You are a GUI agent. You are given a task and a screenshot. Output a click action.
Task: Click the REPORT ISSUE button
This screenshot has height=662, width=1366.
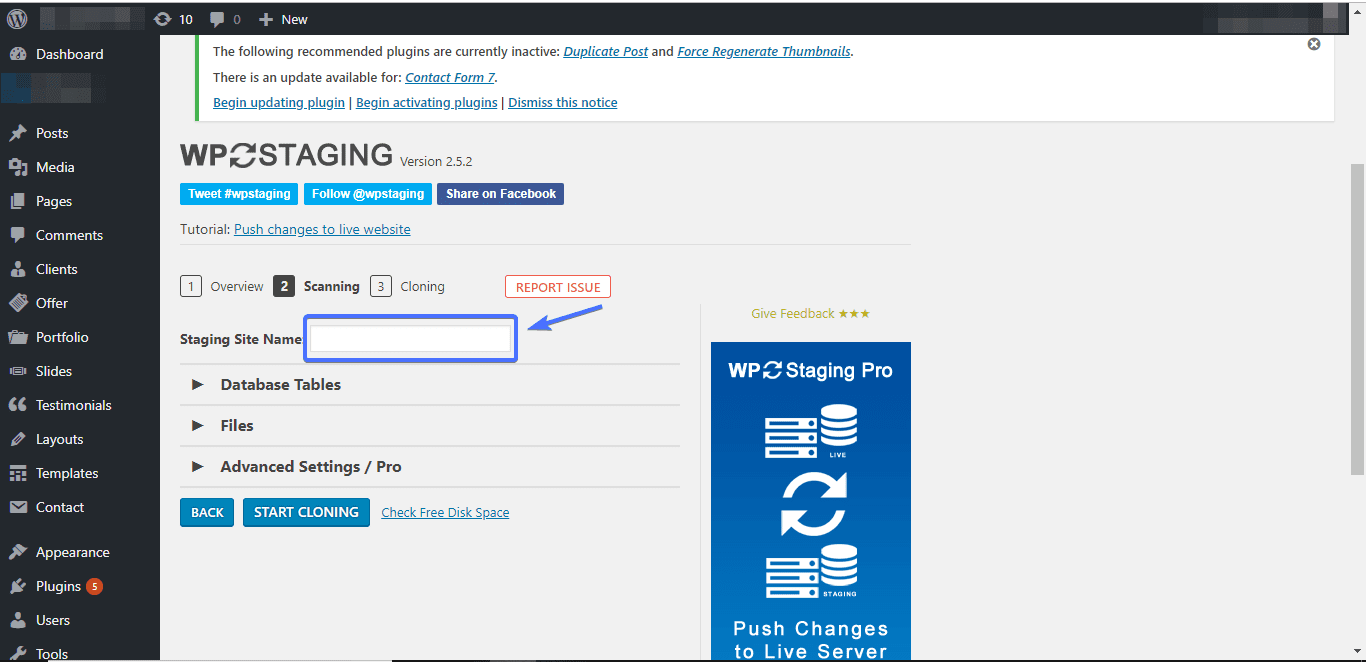click(558, 287)
